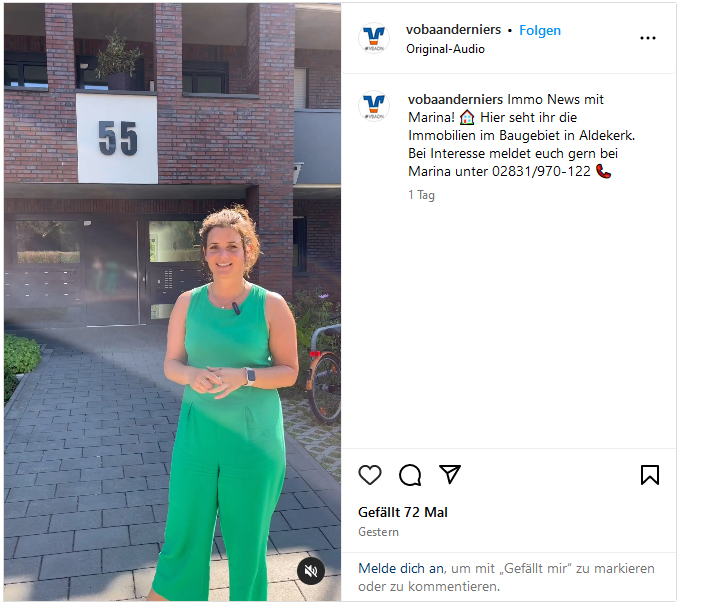This screenshot has width=723, height=607.
Task: Share post with paper plane icon
Action: tap(450, 474)
